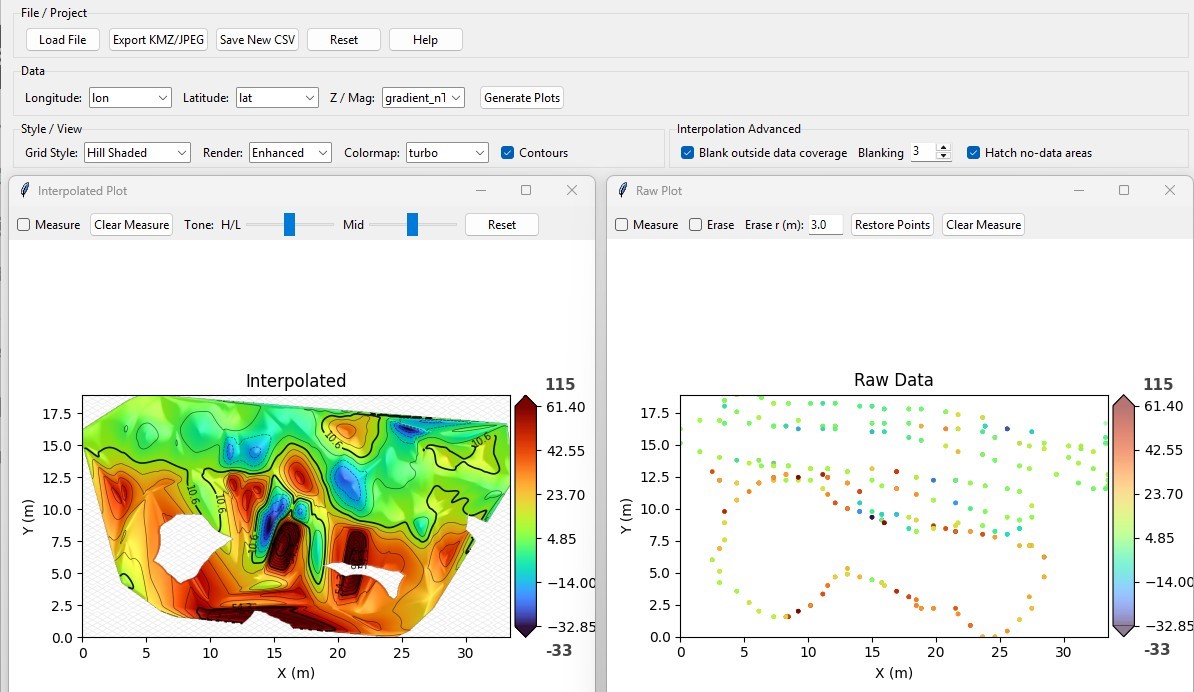Enable the Erase checkbox in Raw Plot

click(695, 225)
